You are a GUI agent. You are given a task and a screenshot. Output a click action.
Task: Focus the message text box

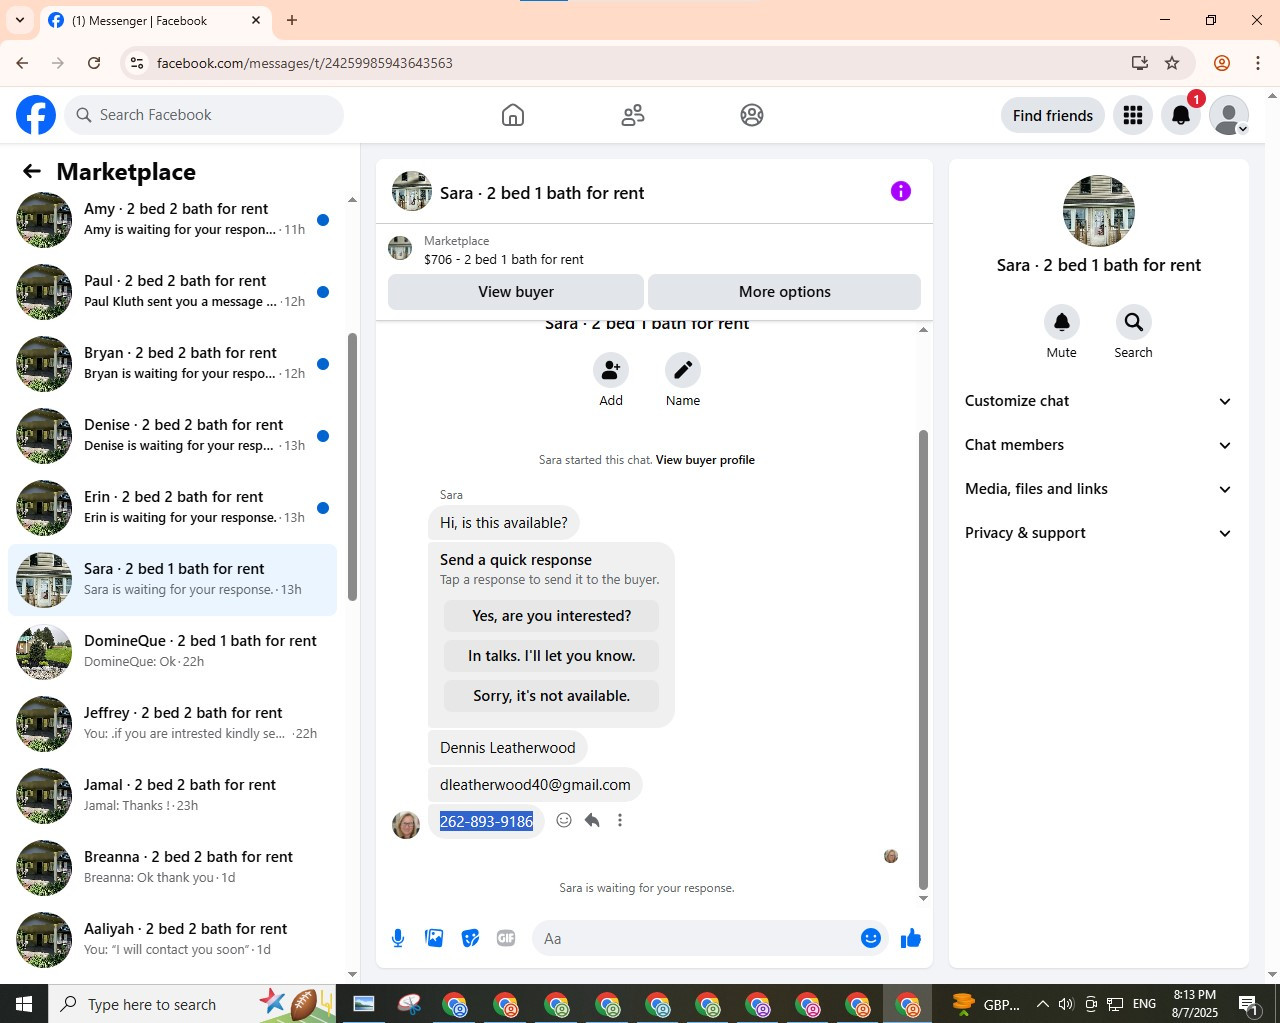click(695, 938)
